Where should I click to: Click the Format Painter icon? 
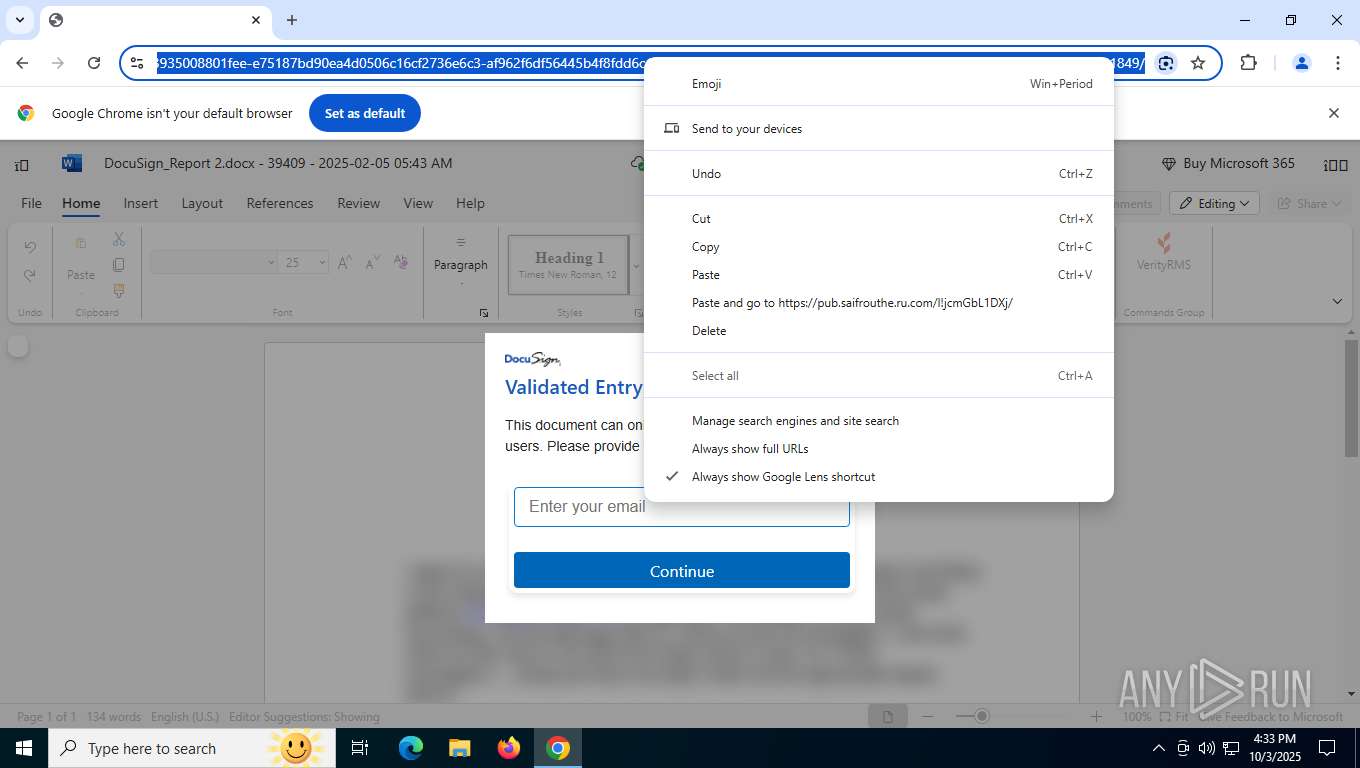coord(119,291)
